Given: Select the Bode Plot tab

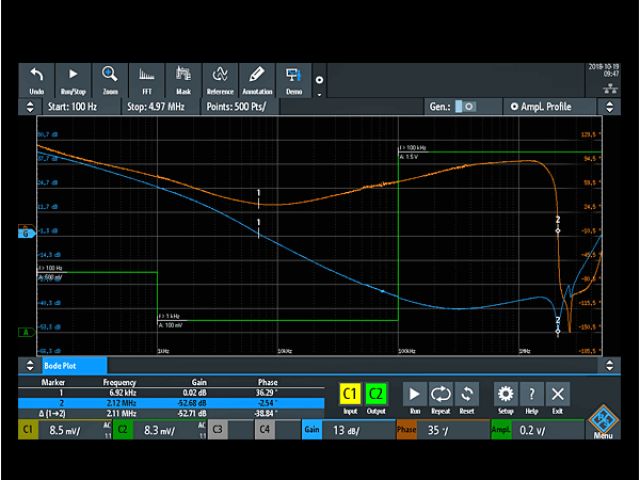Looking at the screenshot, I should (x=60, y=366).
